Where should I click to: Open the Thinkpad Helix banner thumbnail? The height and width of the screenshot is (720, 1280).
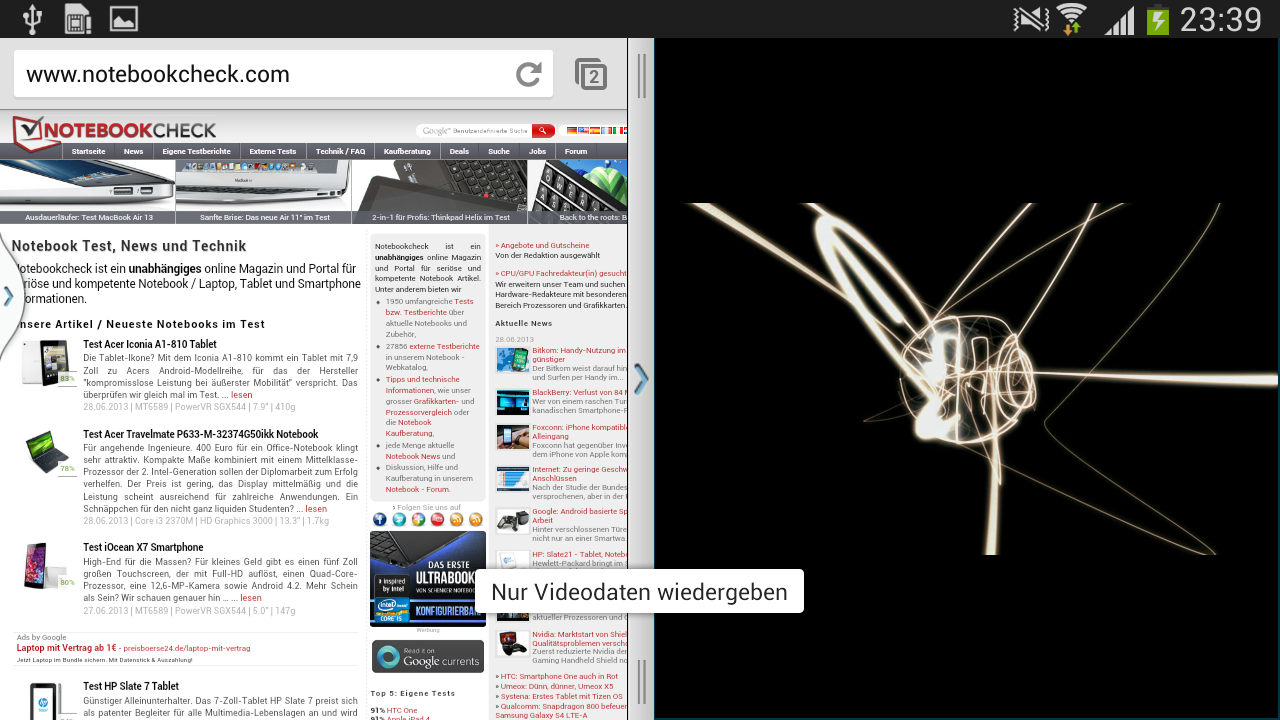point(440,190)
